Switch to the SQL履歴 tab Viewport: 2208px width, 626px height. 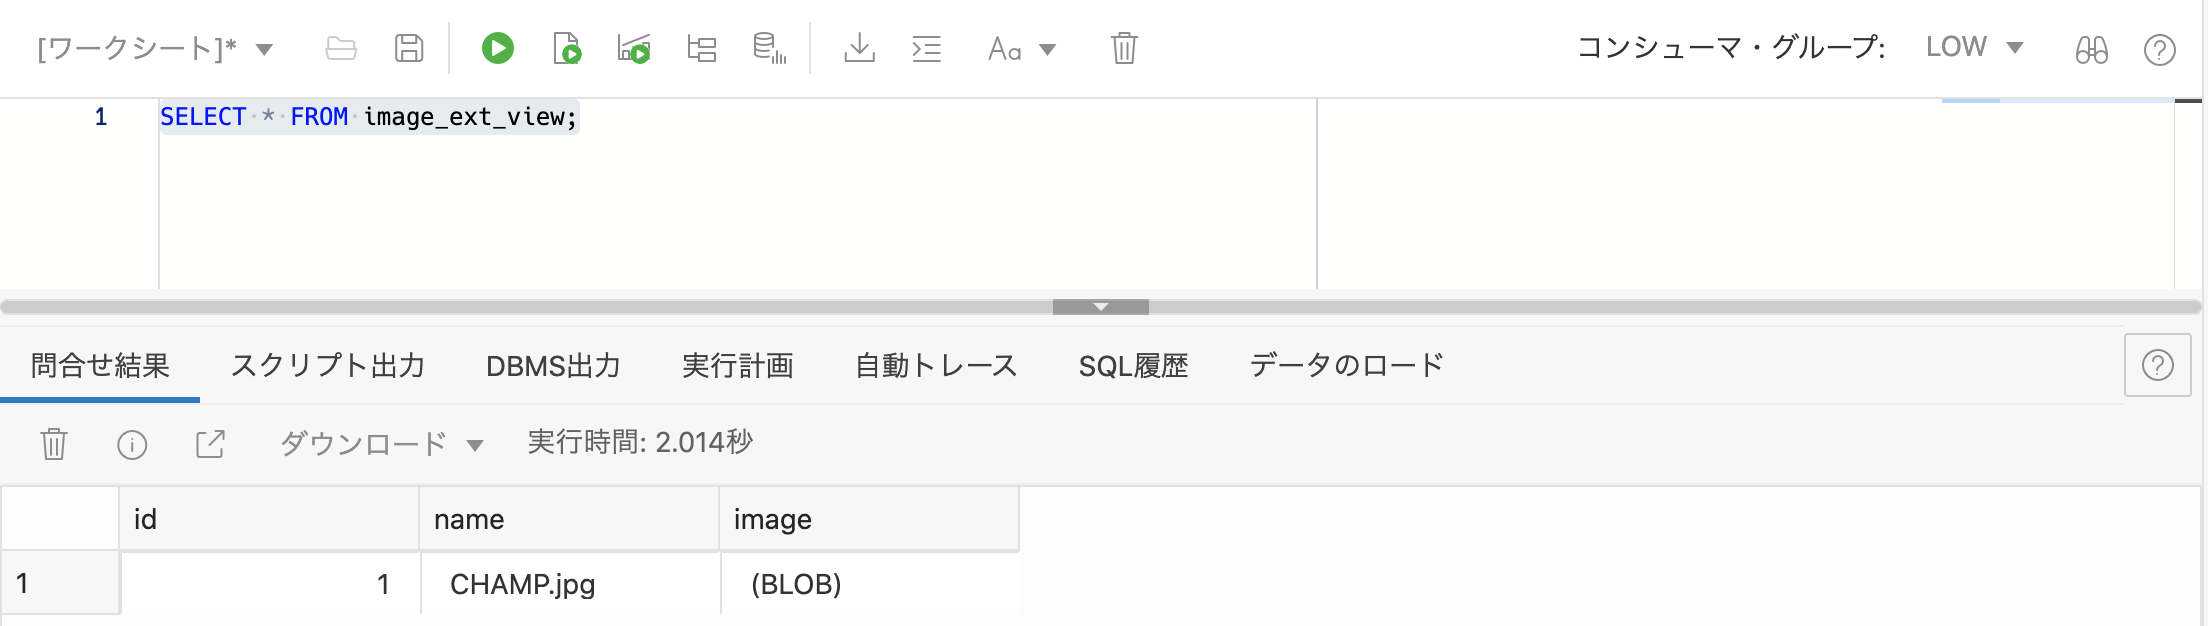[1133, 366]
